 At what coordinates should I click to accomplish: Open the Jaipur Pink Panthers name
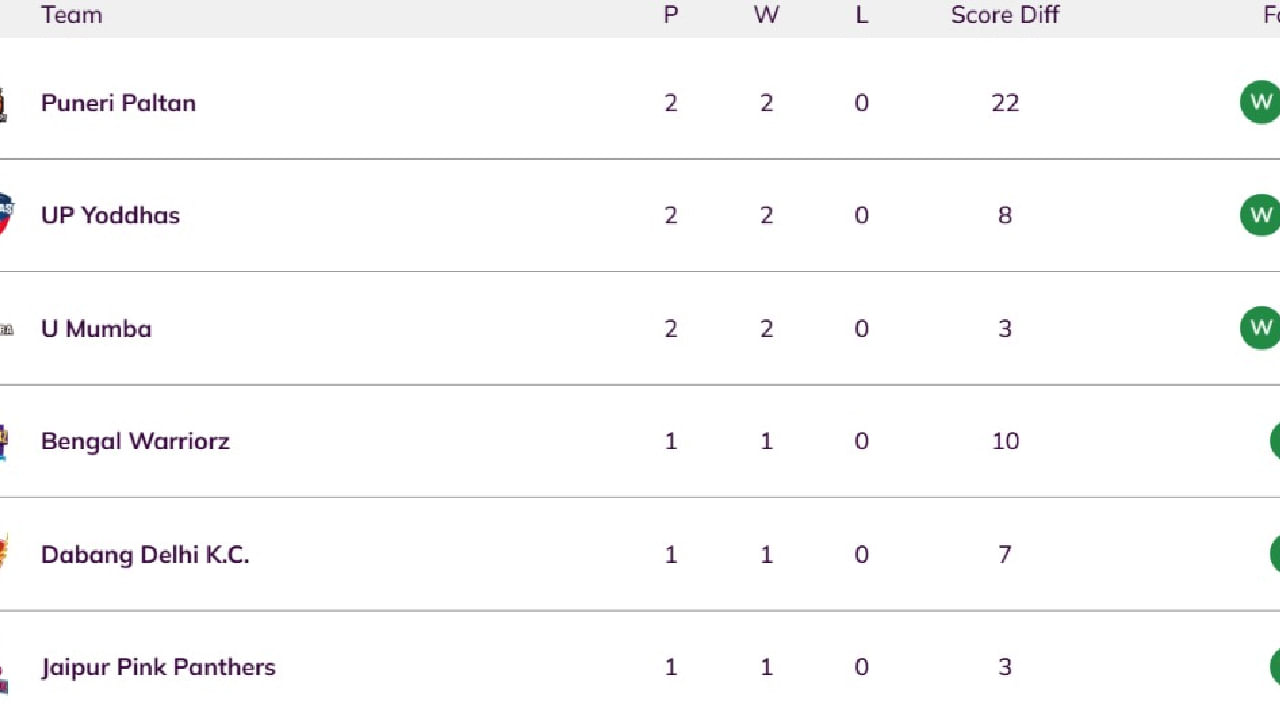pyautogui.click(x=158, y=667)
